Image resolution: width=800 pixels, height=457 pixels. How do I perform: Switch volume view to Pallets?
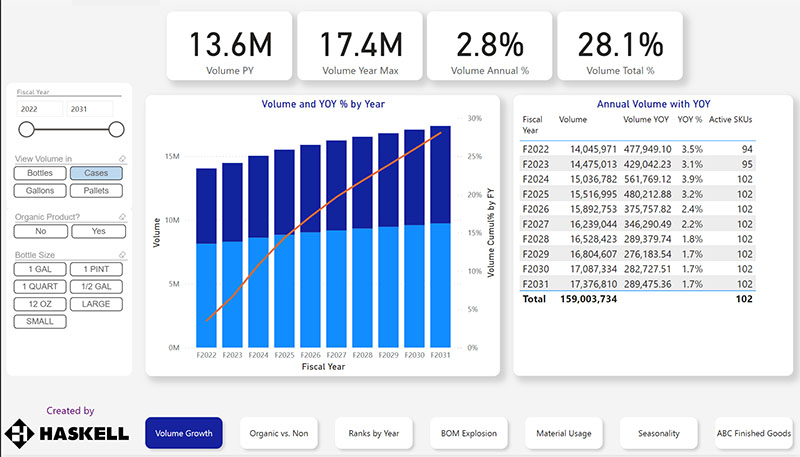click(96, 190)
